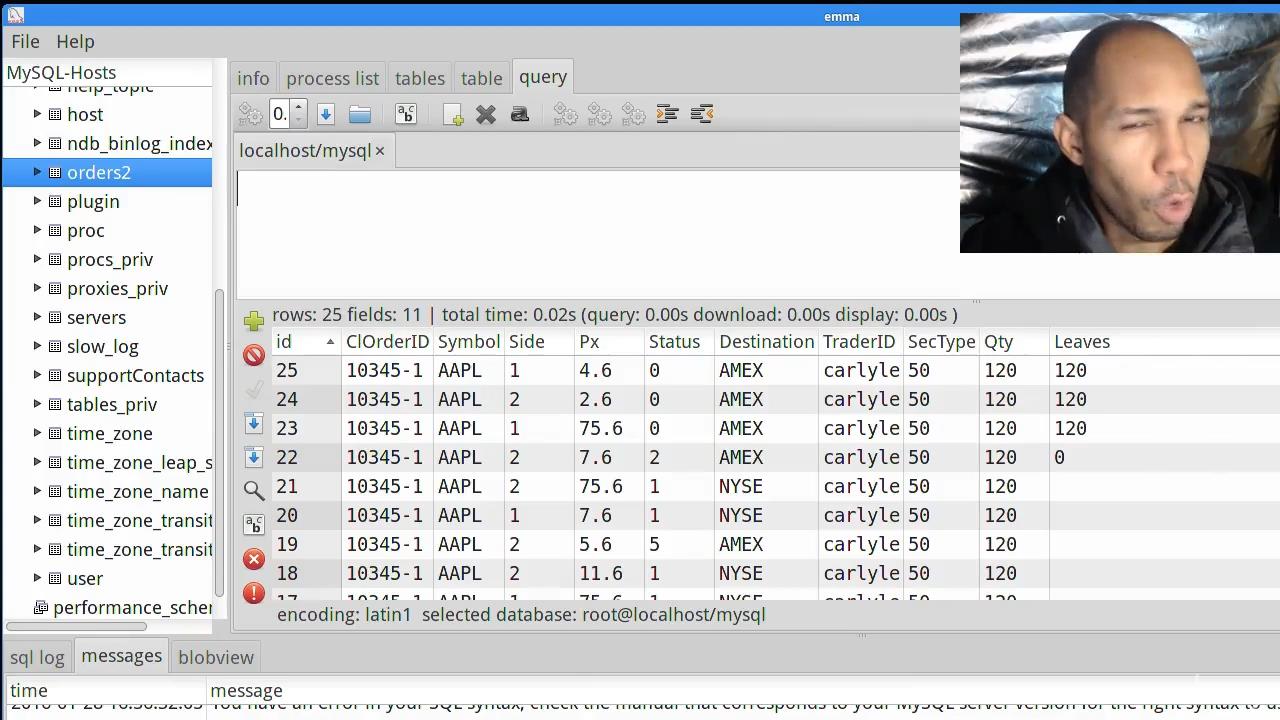Select the messages tab
This screenshot has width=1280, height=720.
(x=121, y=656)
